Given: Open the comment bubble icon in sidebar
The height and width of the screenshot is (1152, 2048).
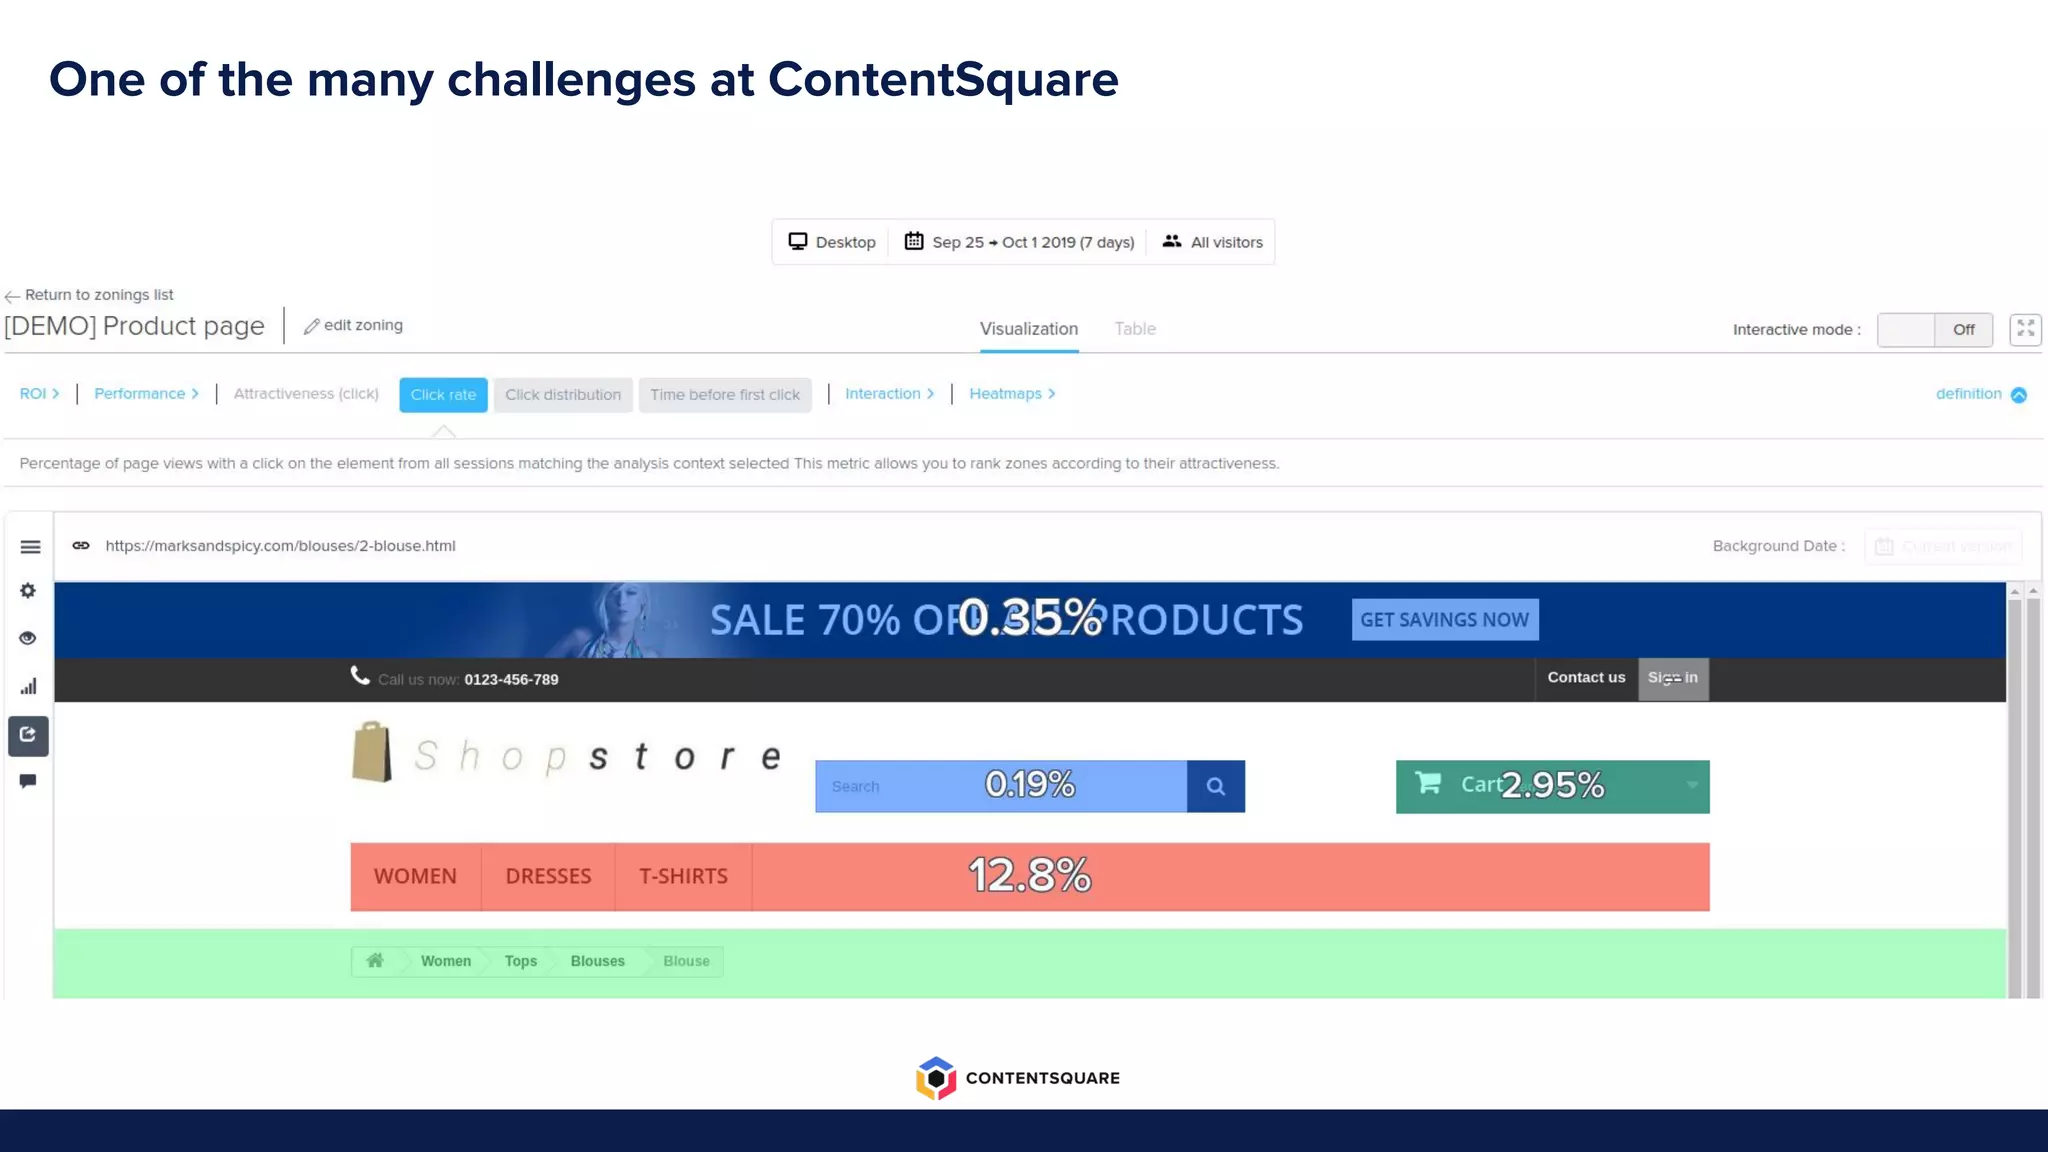Looking at the screenshot, I should point(28,781).
